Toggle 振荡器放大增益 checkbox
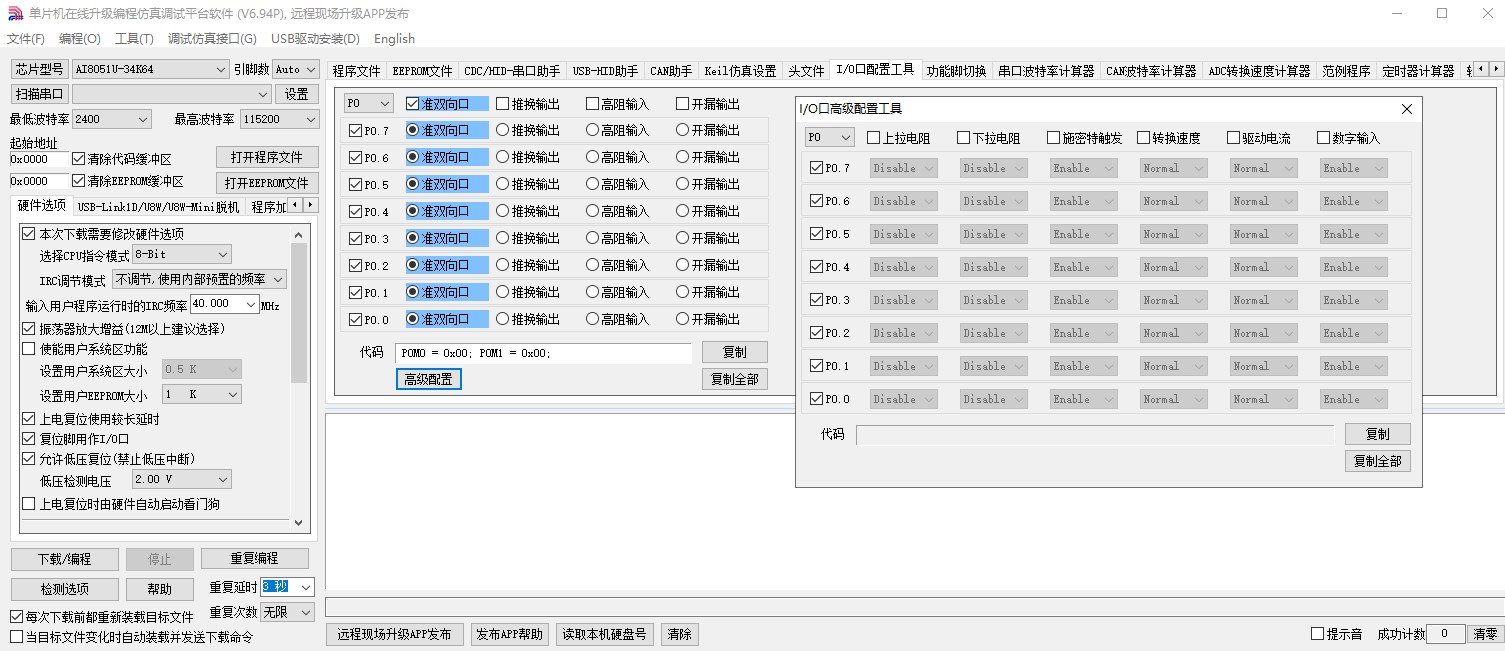This screenshot has width=1505, height=651. 28,329
